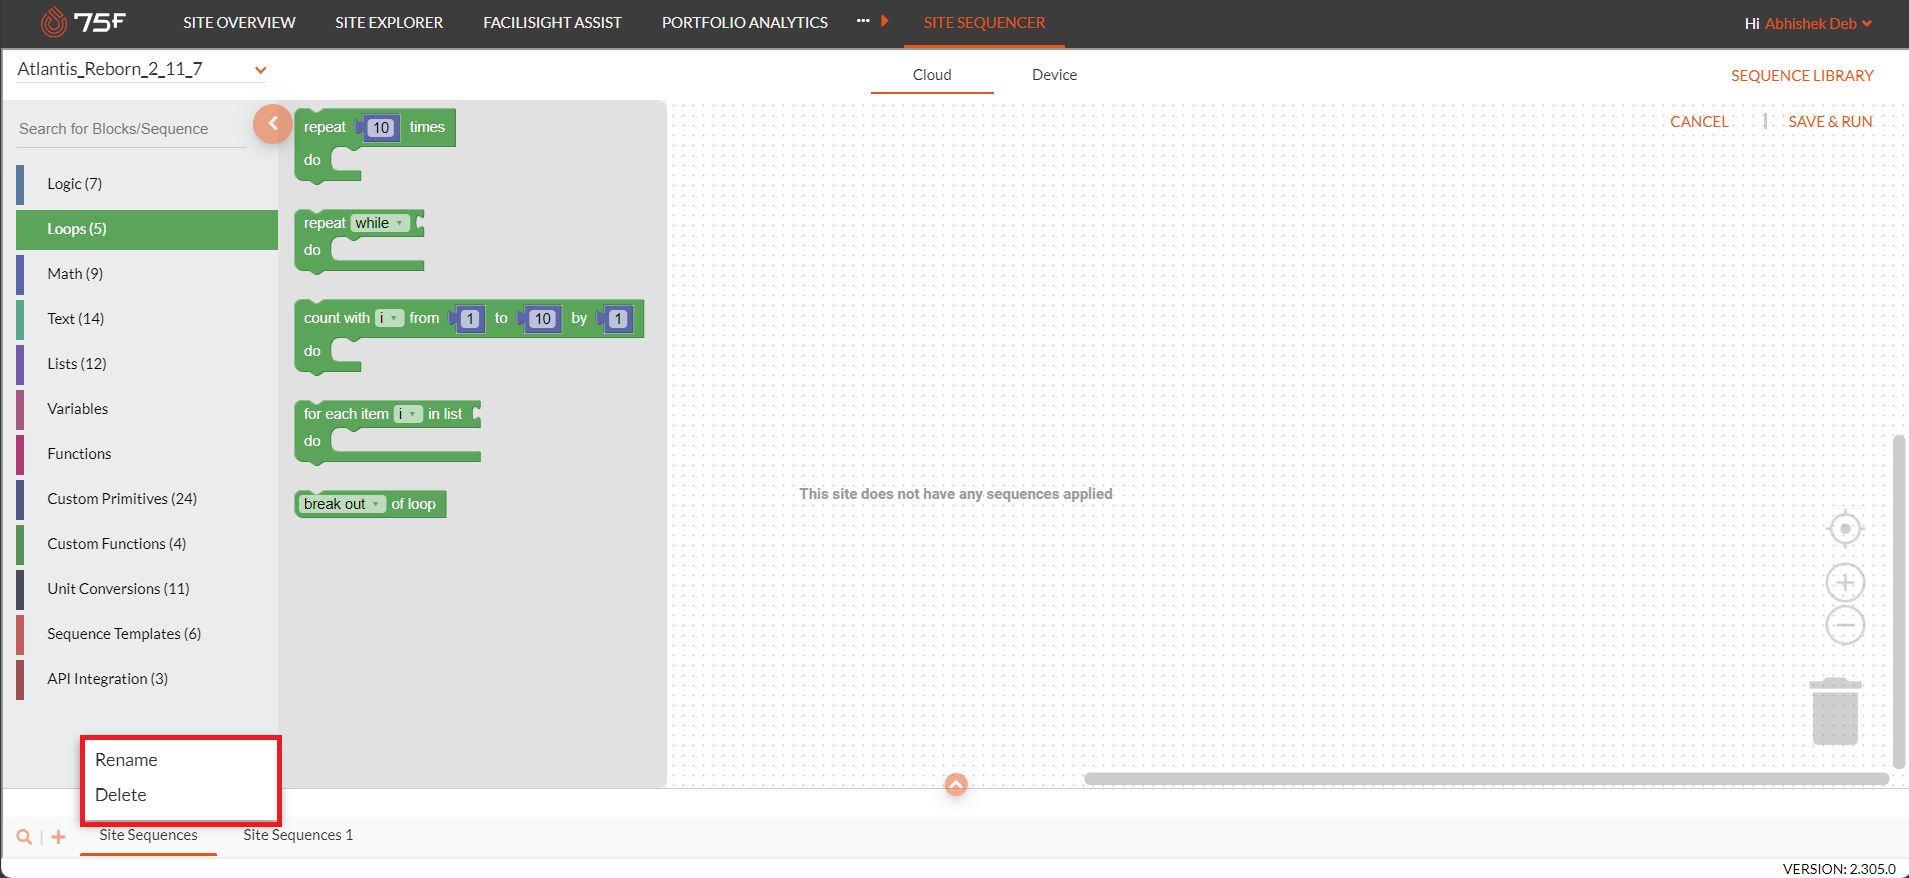The width and height of the screenshot is (1909, 878).
Task: Open PORTFOLIO ANALYTICS page
Action: click(745, 22)
